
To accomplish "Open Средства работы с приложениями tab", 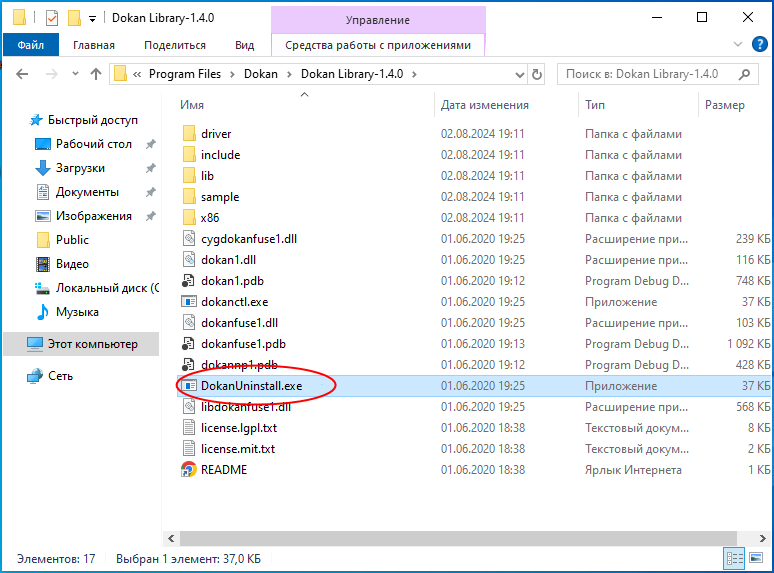I will coord(378,45).
